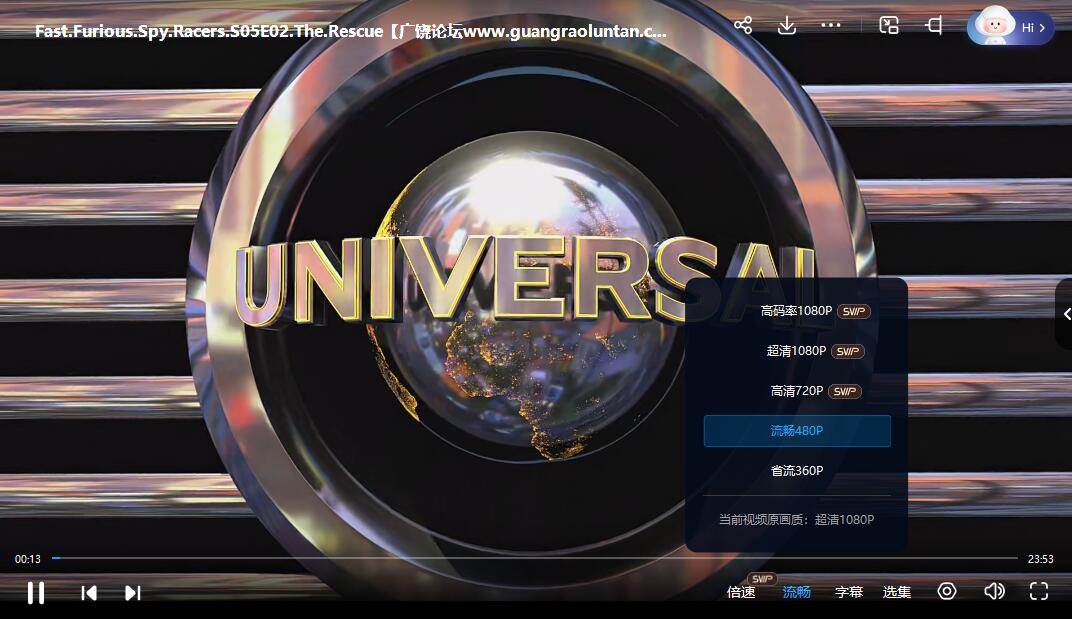Click the video title Fast.Furious.Spy.Racers text
The width and height of the screenshot is (1072, 619).
pos(351,31)
